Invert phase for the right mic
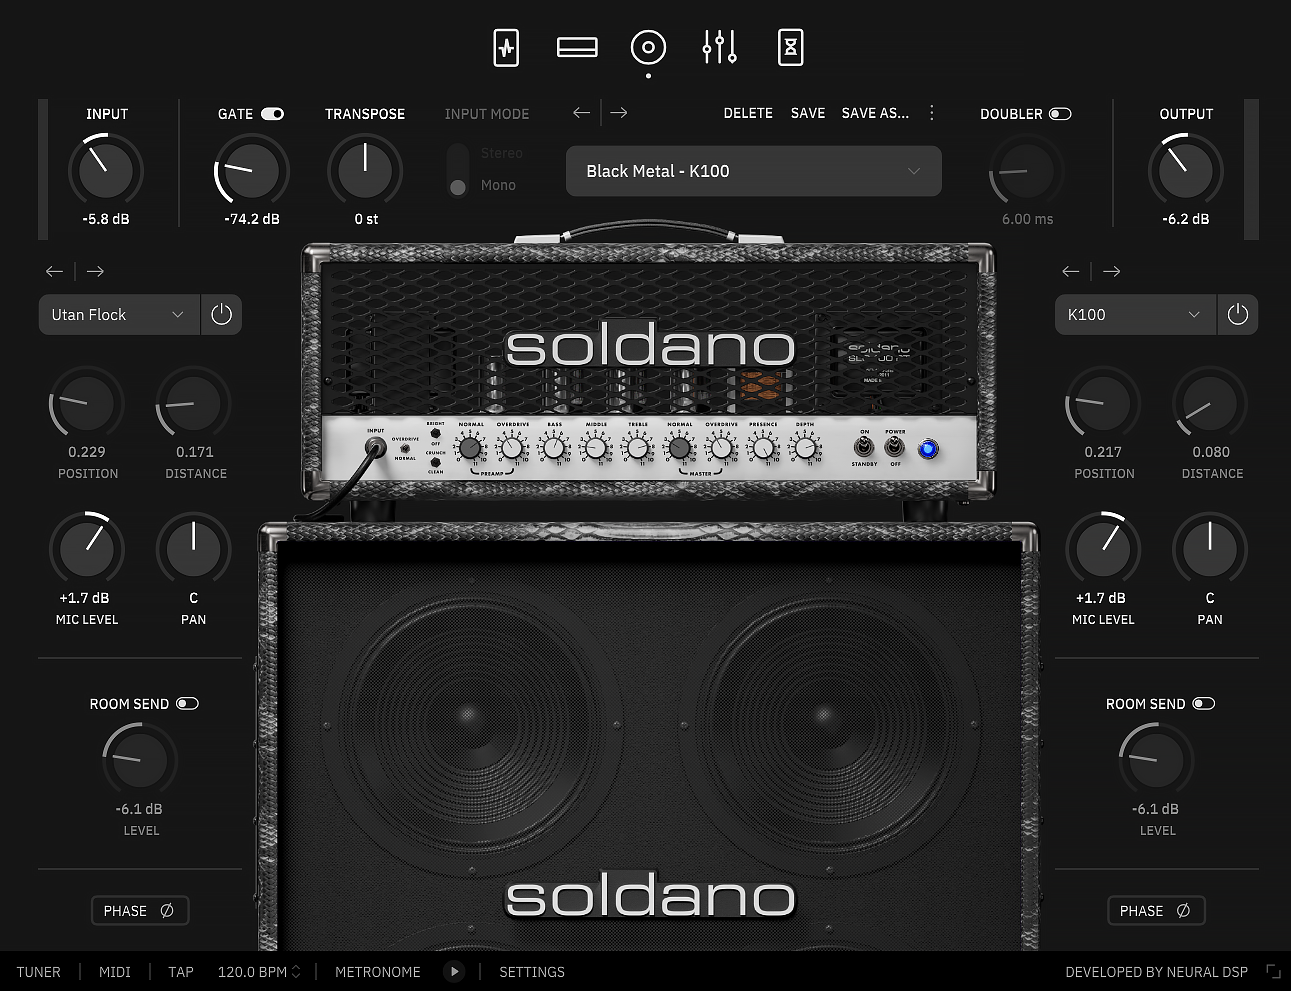Viewport: 1291px width, 991px height. tap(1156, 910)
